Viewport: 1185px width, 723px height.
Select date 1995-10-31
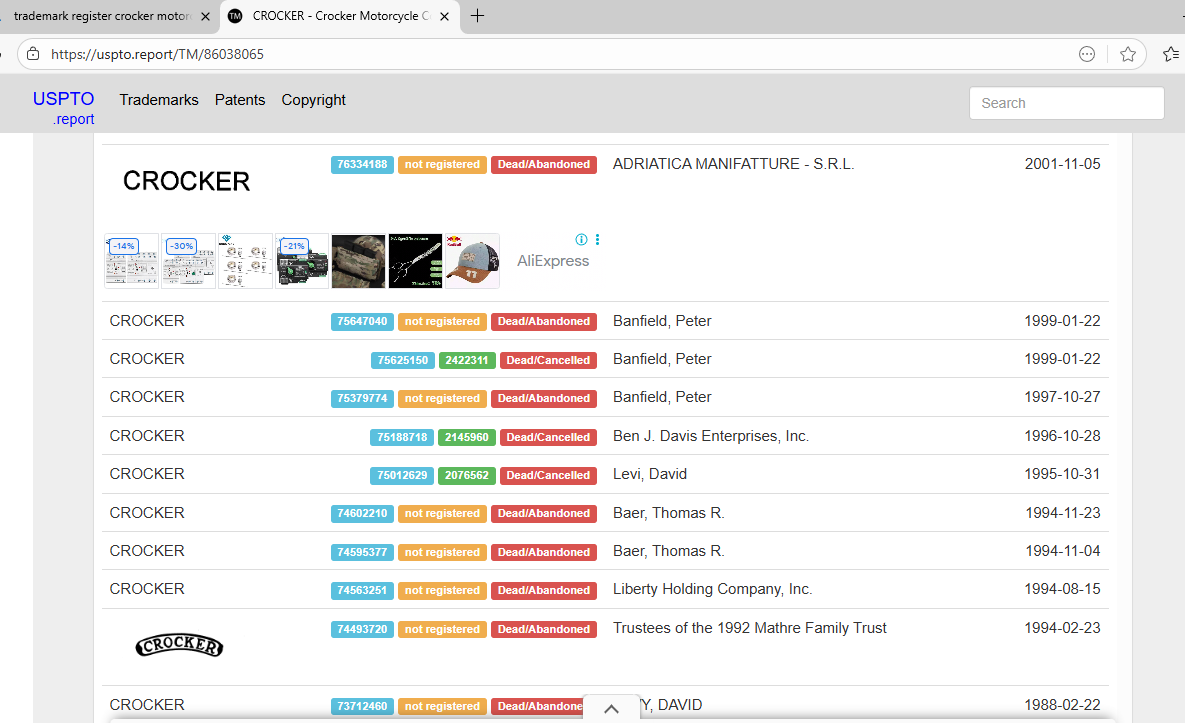pyautogui.click(x=1062, y=474)
